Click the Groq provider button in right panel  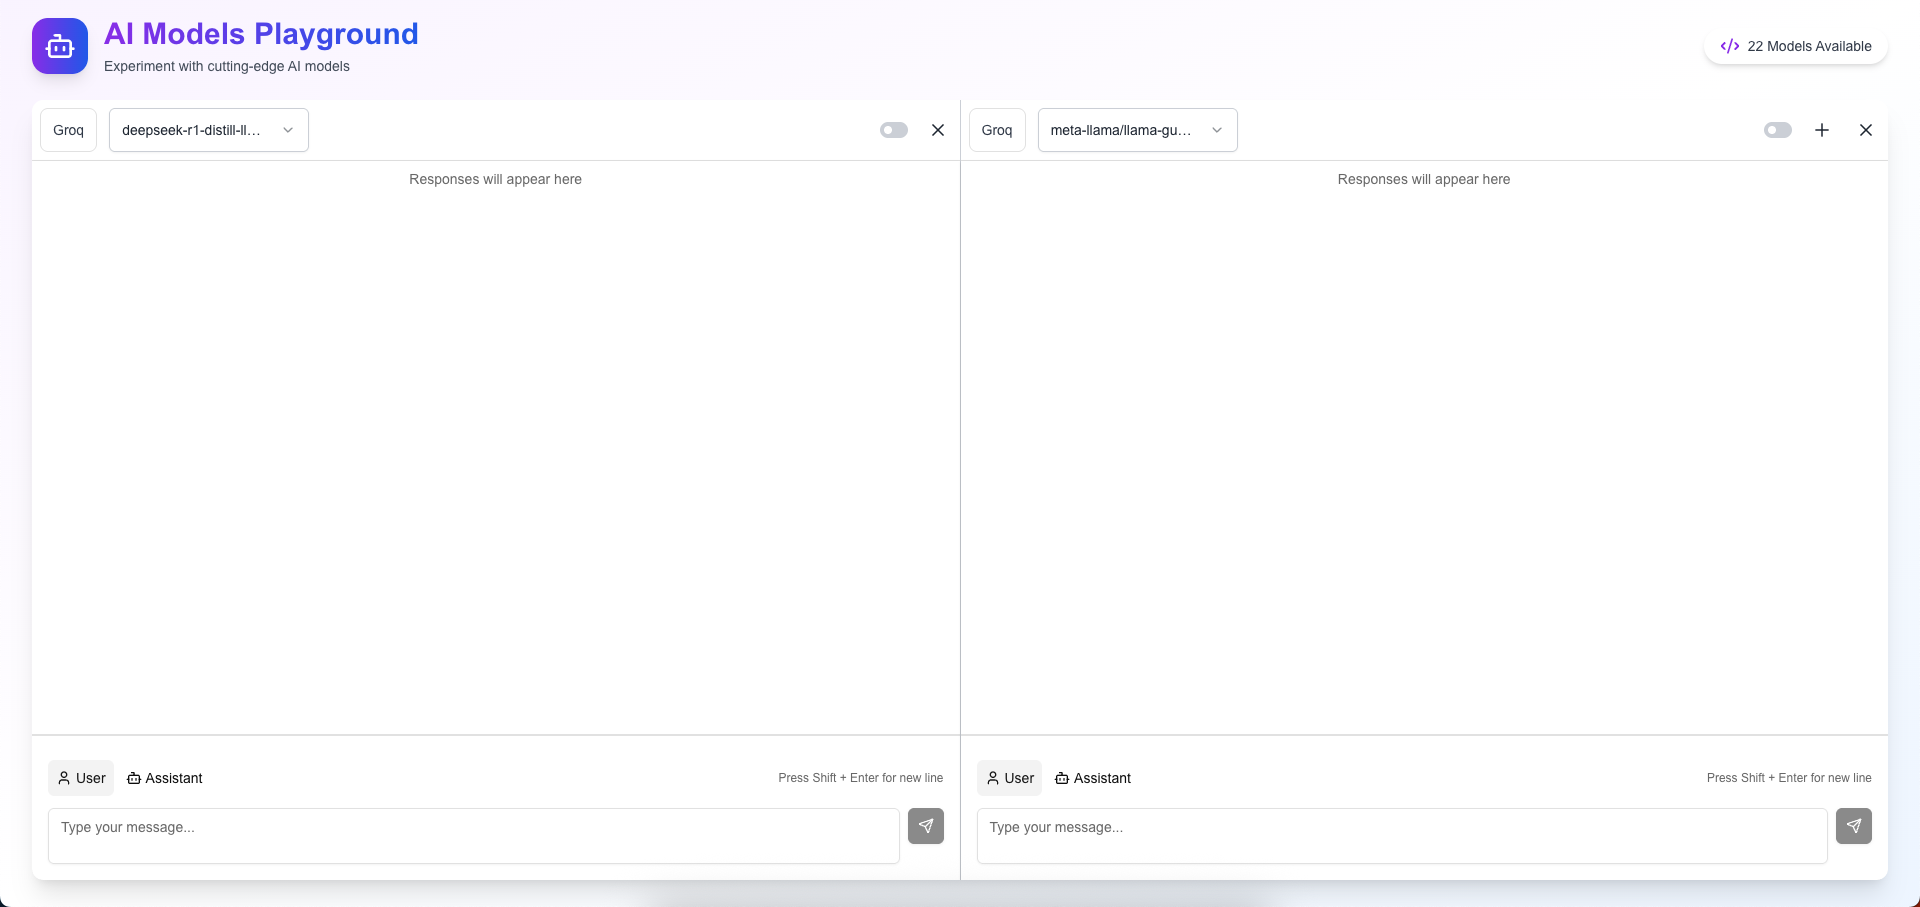coord(996,130)
